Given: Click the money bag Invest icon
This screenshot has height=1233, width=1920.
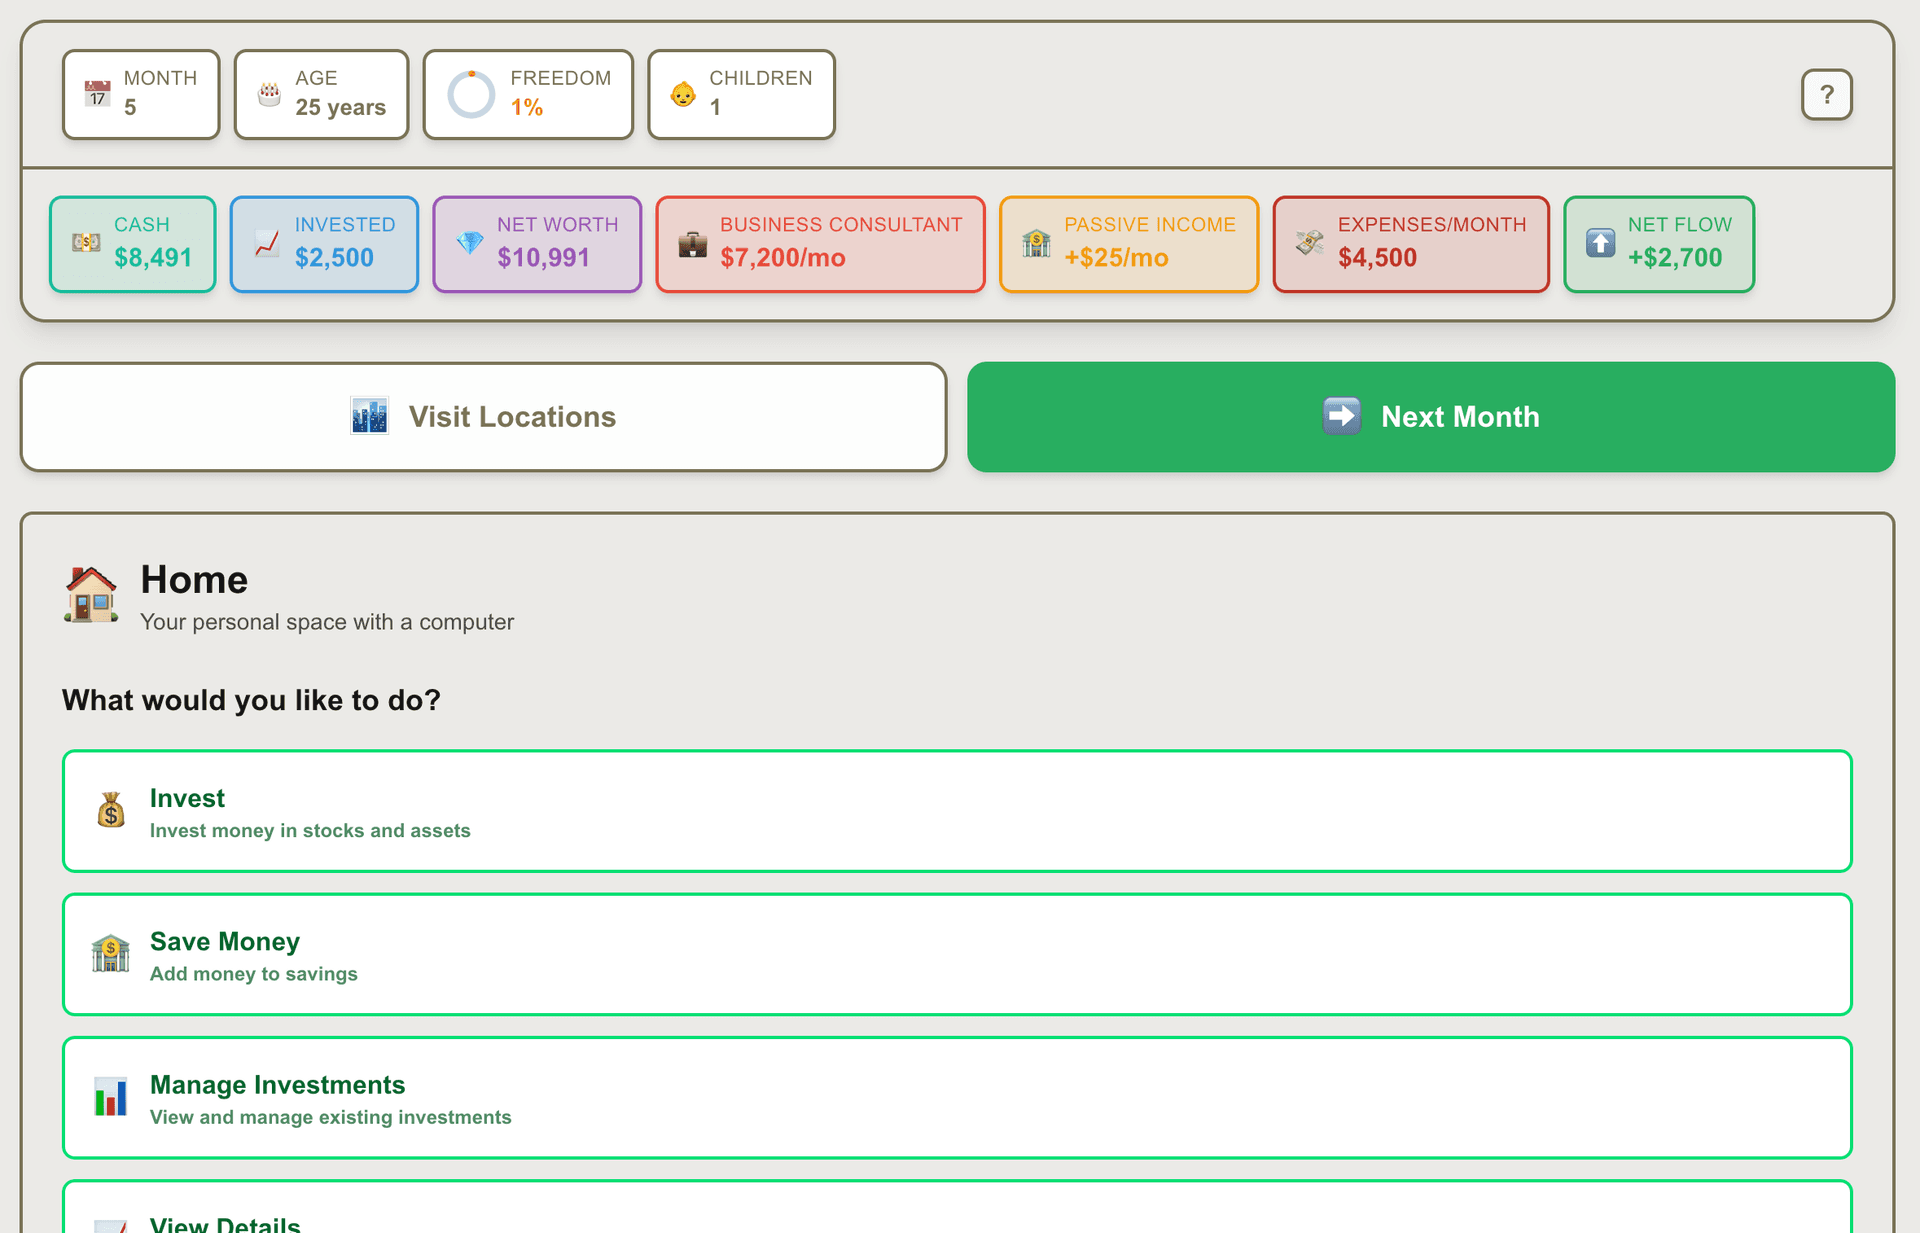Looking at the screenshot, I should (x=111, y=811).
